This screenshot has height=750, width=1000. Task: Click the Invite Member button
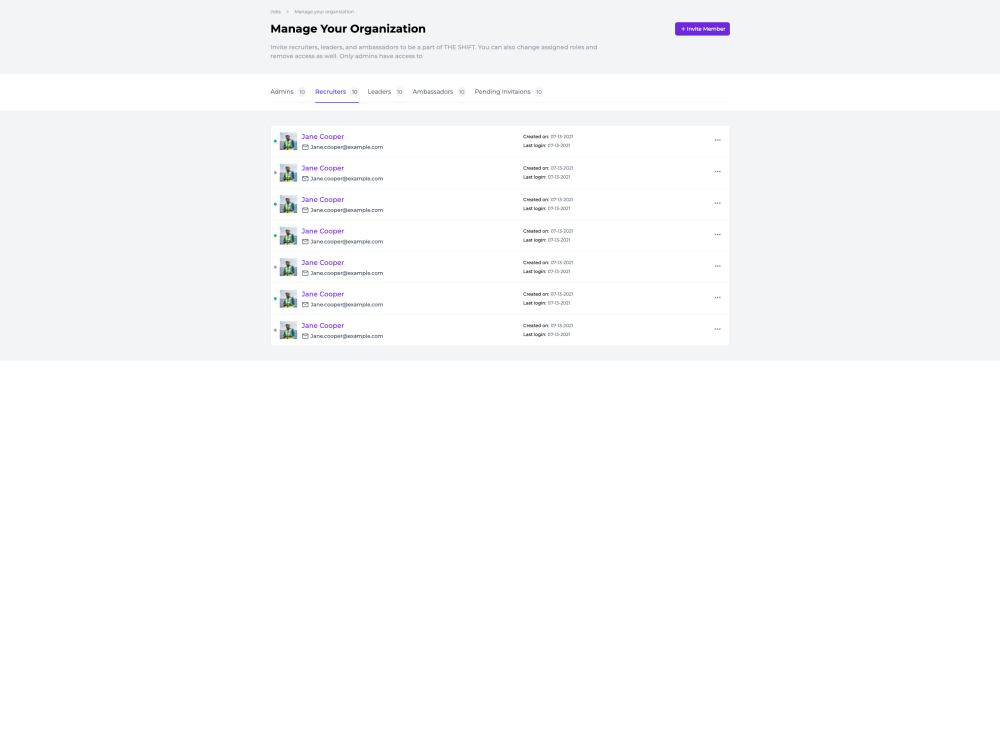pos(702,29)
